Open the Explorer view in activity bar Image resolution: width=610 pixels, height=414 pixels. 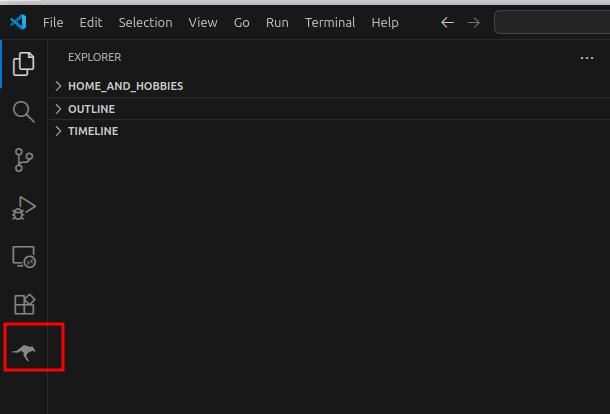23,64
